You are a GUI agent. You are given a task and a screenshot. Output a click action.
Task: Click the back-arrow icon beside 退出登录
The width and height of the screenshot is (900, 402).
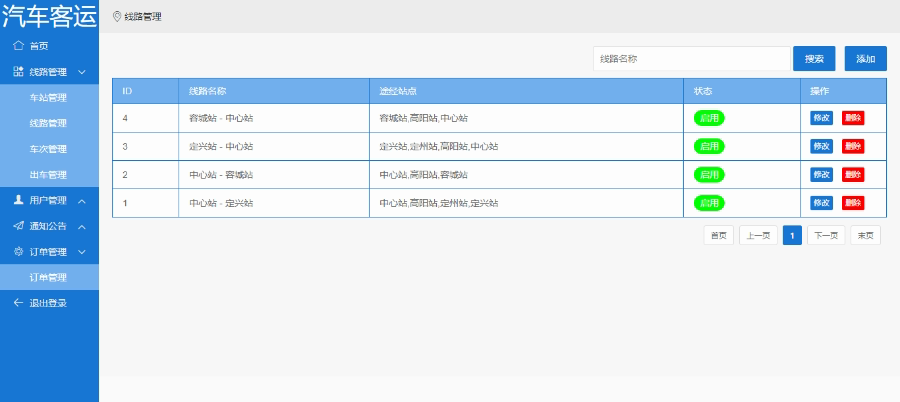coord(18,303)
